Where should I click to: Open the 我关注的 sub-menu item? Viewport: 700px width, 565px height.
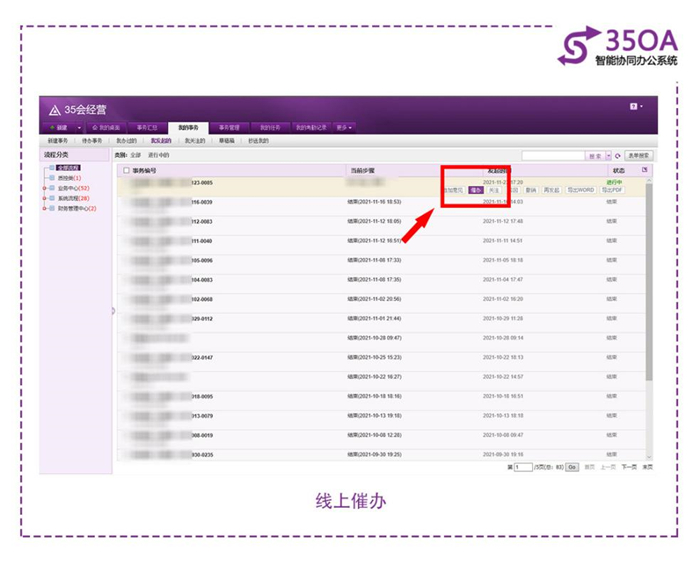tap(195, 141)
